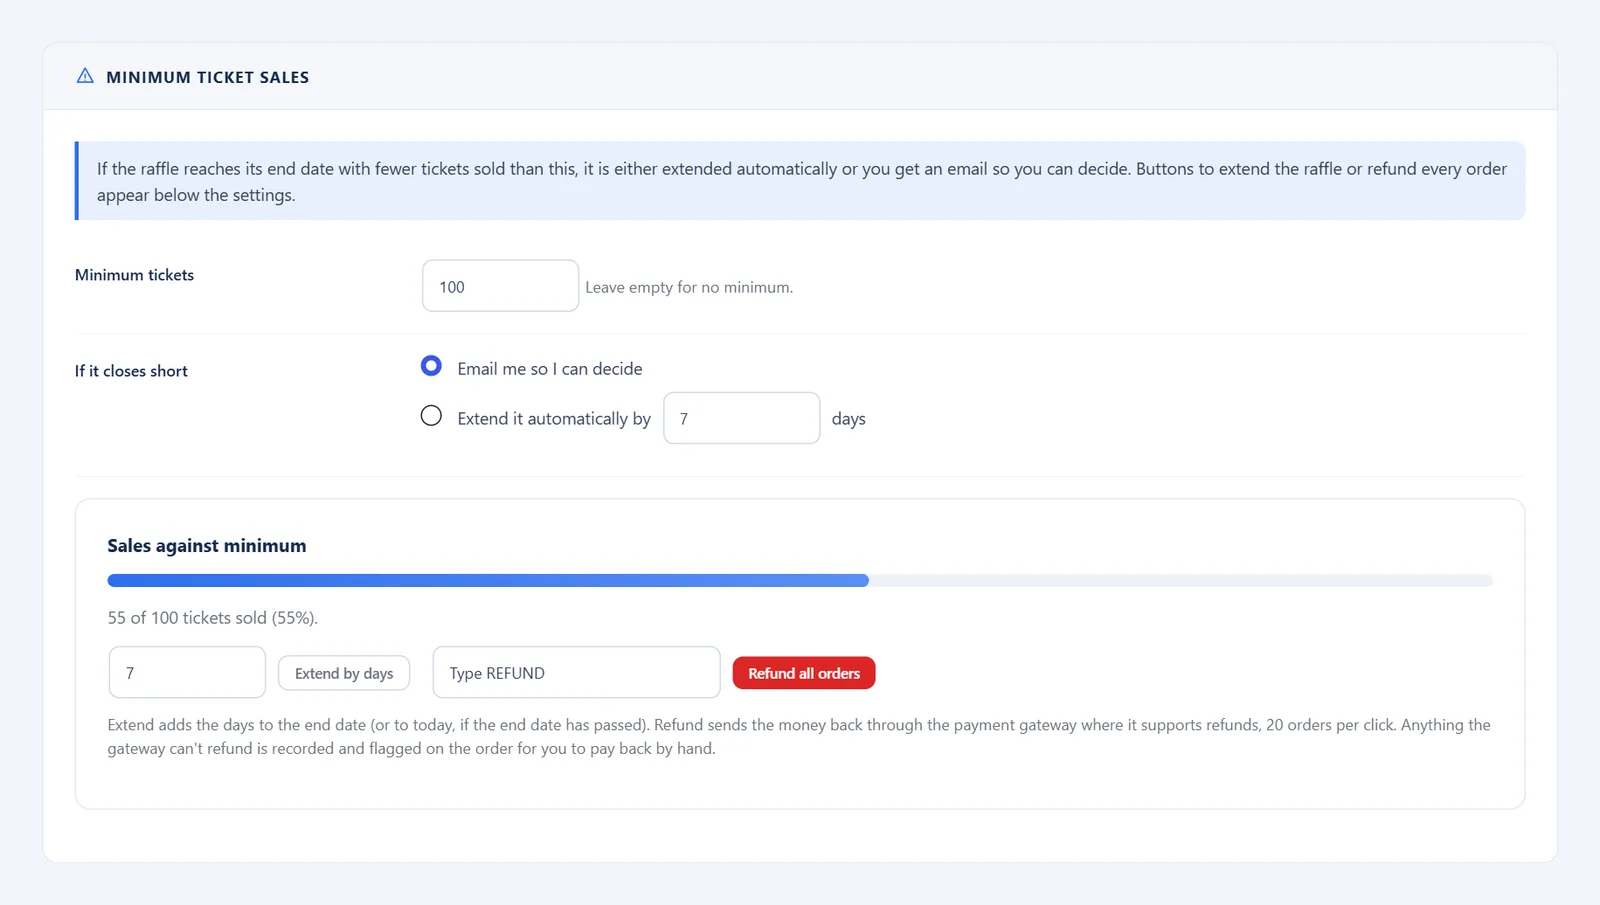The width and height of the screenshot is (1600, 905).
Task: Choose 'Extend it automatically by' radio button
Action: click(x=431, y=416)
